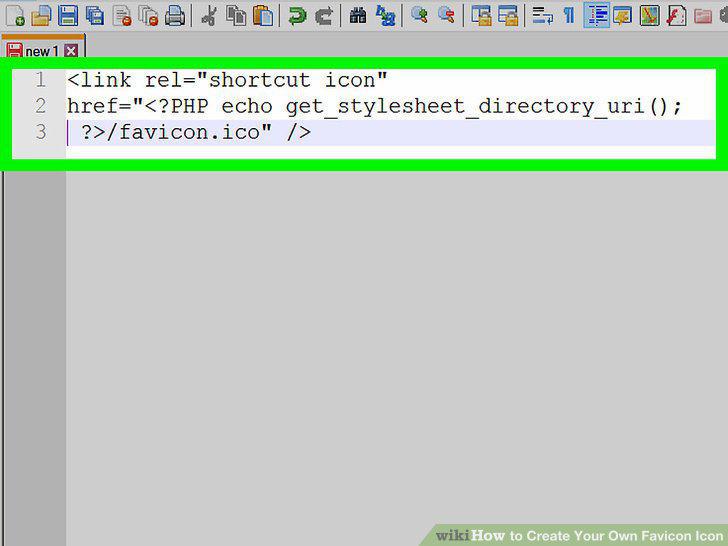The height and width of the screenshot is (546, 728).
Task: Toggle the indent guide icon
Action: pyautogui.click(x=596, y=15)
